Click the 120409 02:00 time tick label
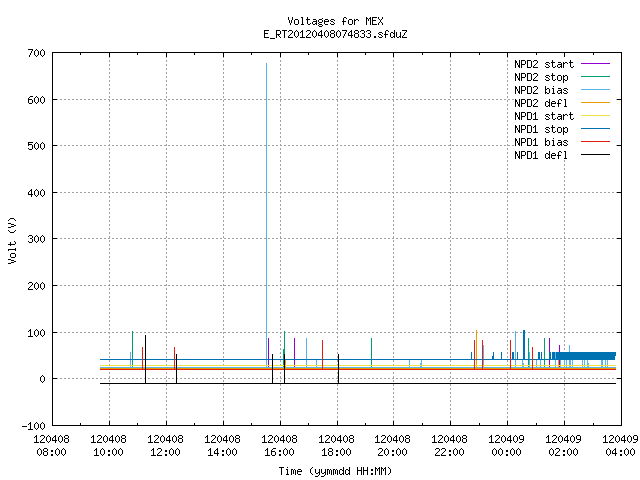This screenshot has height=480, width=640. [x=564, y=446]
